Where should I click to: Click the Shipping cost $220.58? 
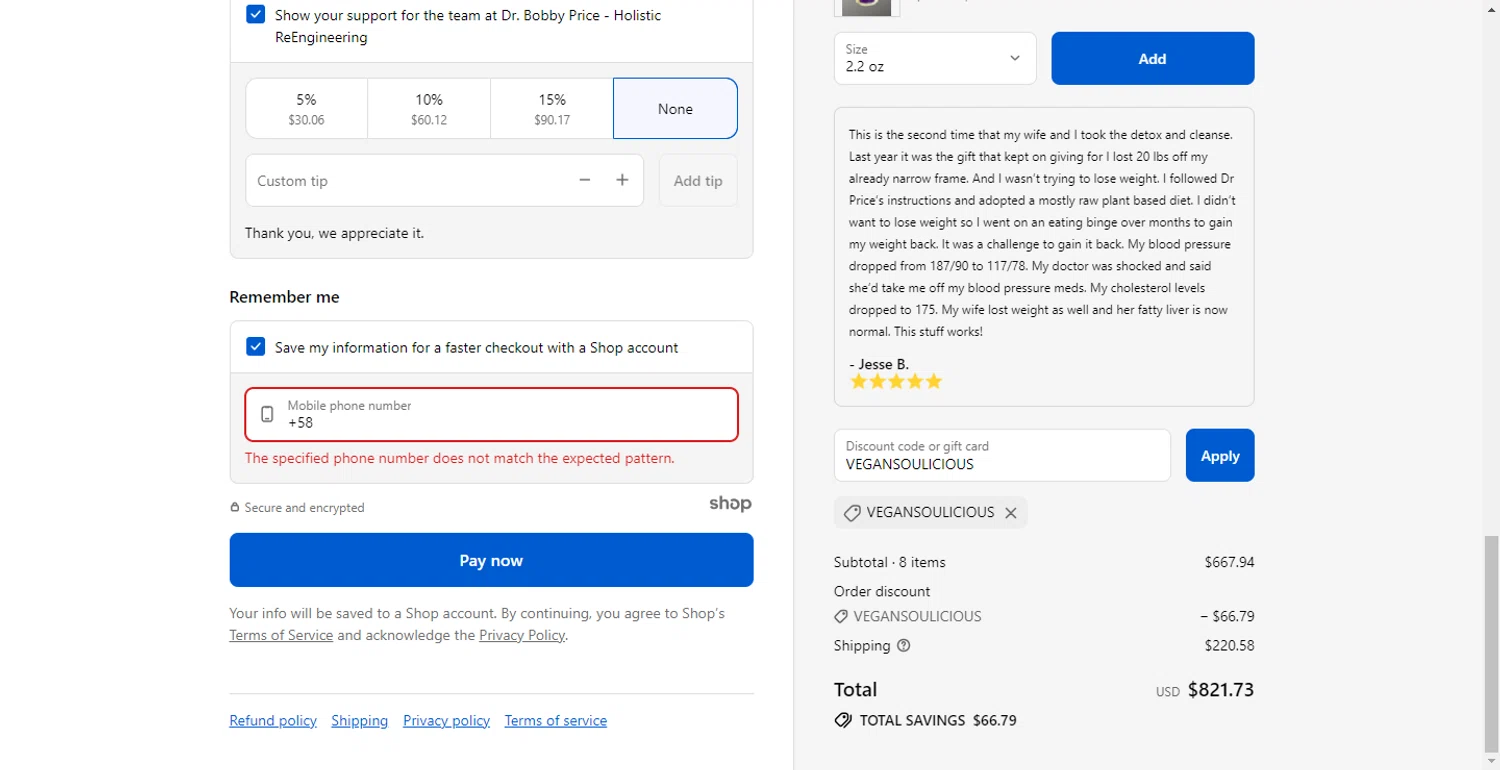1229,645
